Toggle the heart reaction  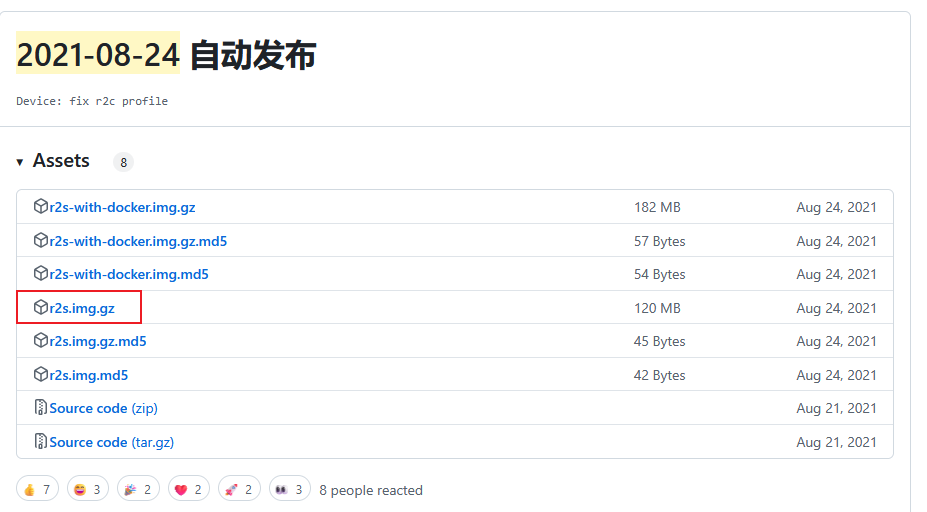point(189,490)
